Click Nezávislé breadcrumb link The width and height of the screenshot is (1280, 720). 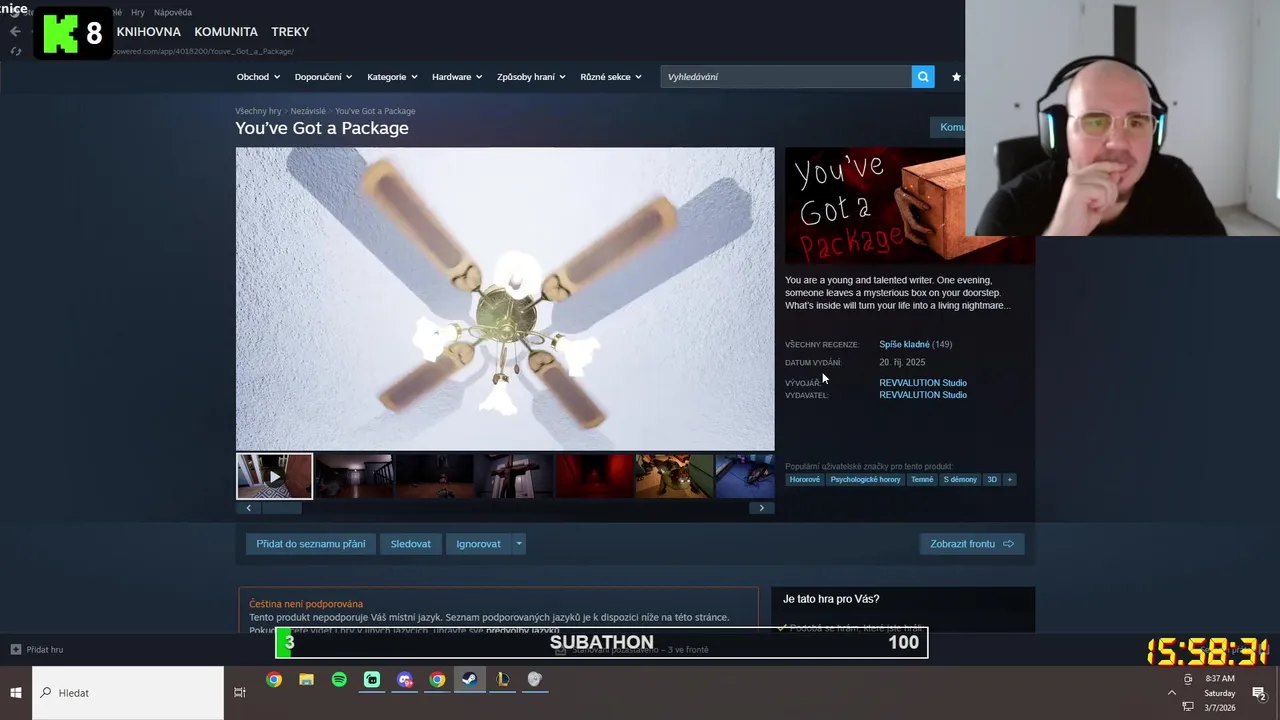click(308, 111)
